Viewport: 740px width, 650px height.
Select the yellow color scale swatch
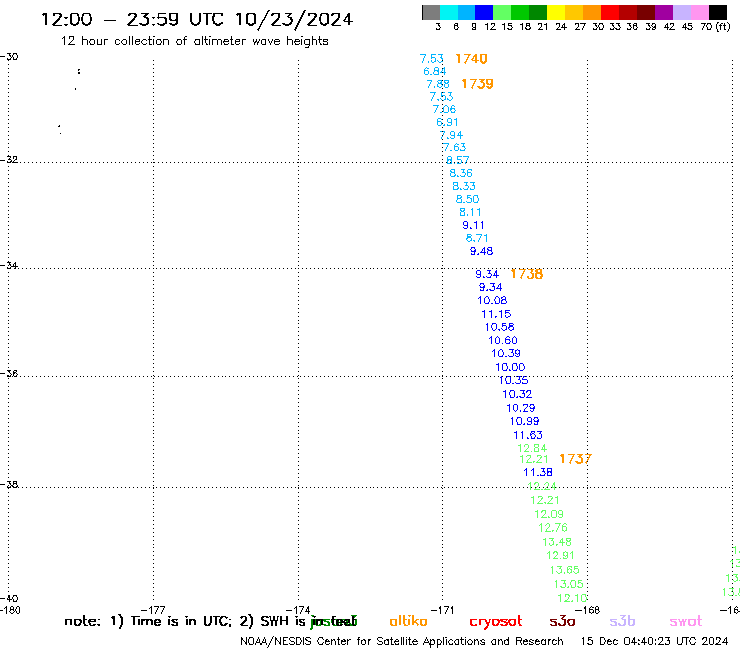tap(556, 12)
